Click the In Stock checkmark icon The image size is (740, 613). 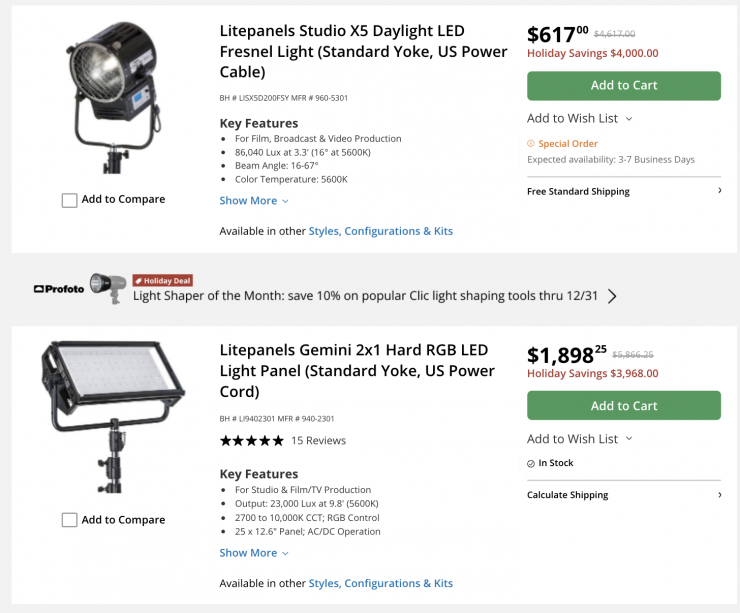coord(531,464)
